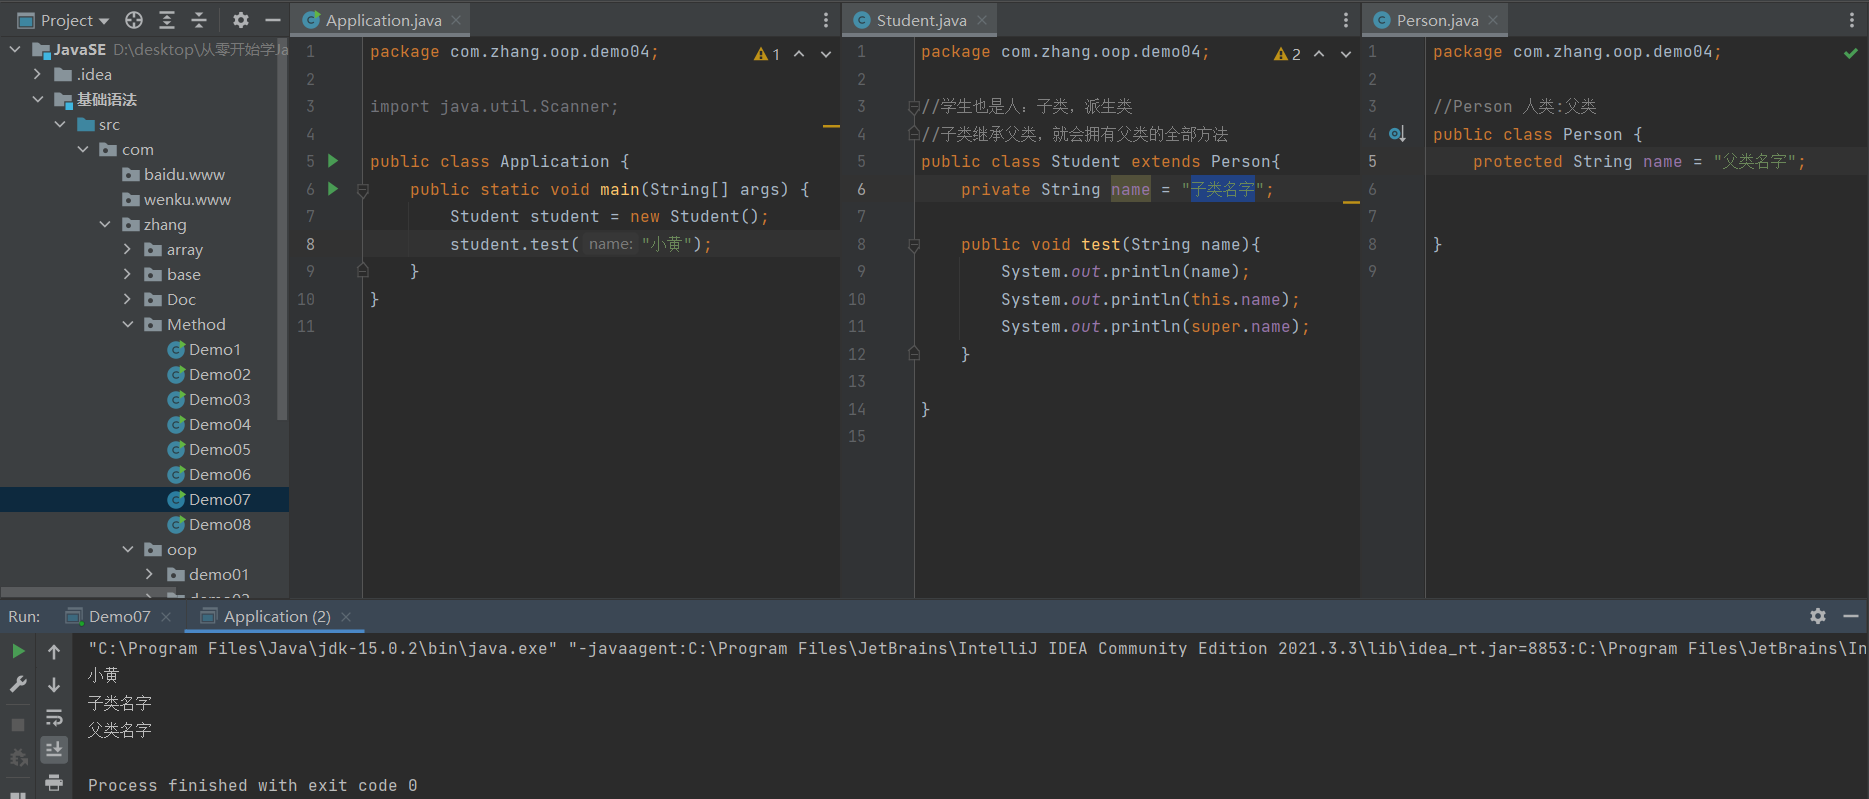This screenshot has height=799, width=1869.
Task: Toggle folding of Student.java comment block start
Action: click(x=913, y=106)
